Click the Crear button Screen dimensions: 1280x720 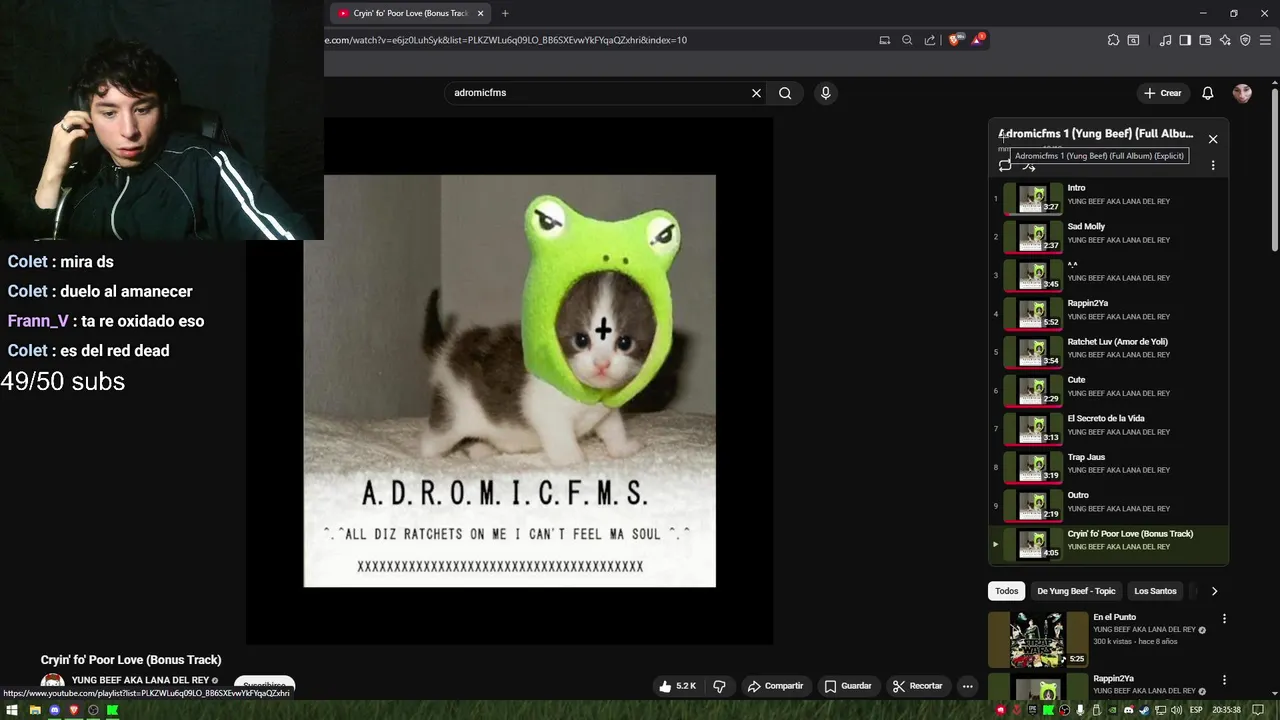pos(1162,93)
